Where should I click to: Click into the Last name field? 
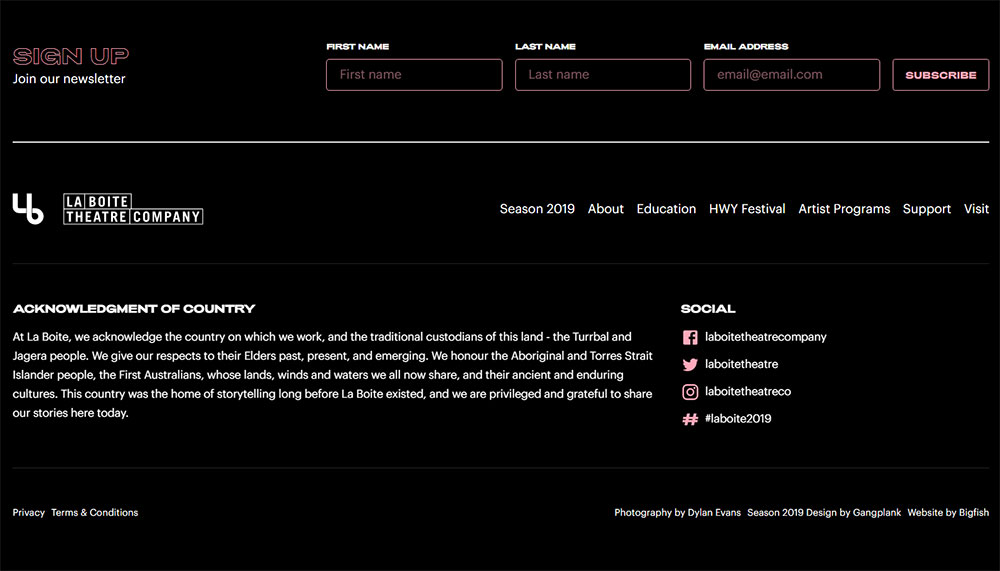pos(603,75)
